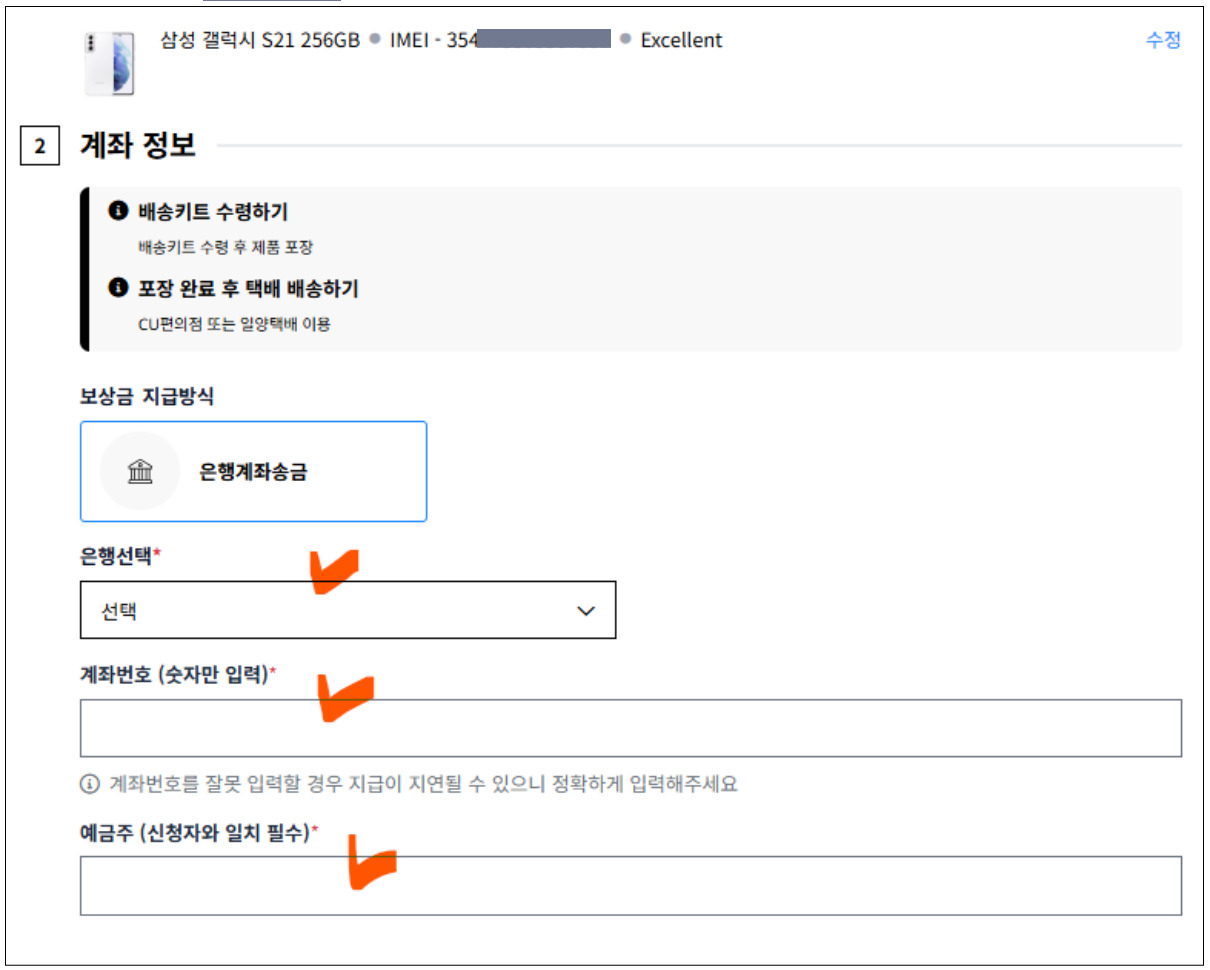Click the bank building icon in 은행계좌송금 card
The image size is (1210, 970).
tap(139, 470)
